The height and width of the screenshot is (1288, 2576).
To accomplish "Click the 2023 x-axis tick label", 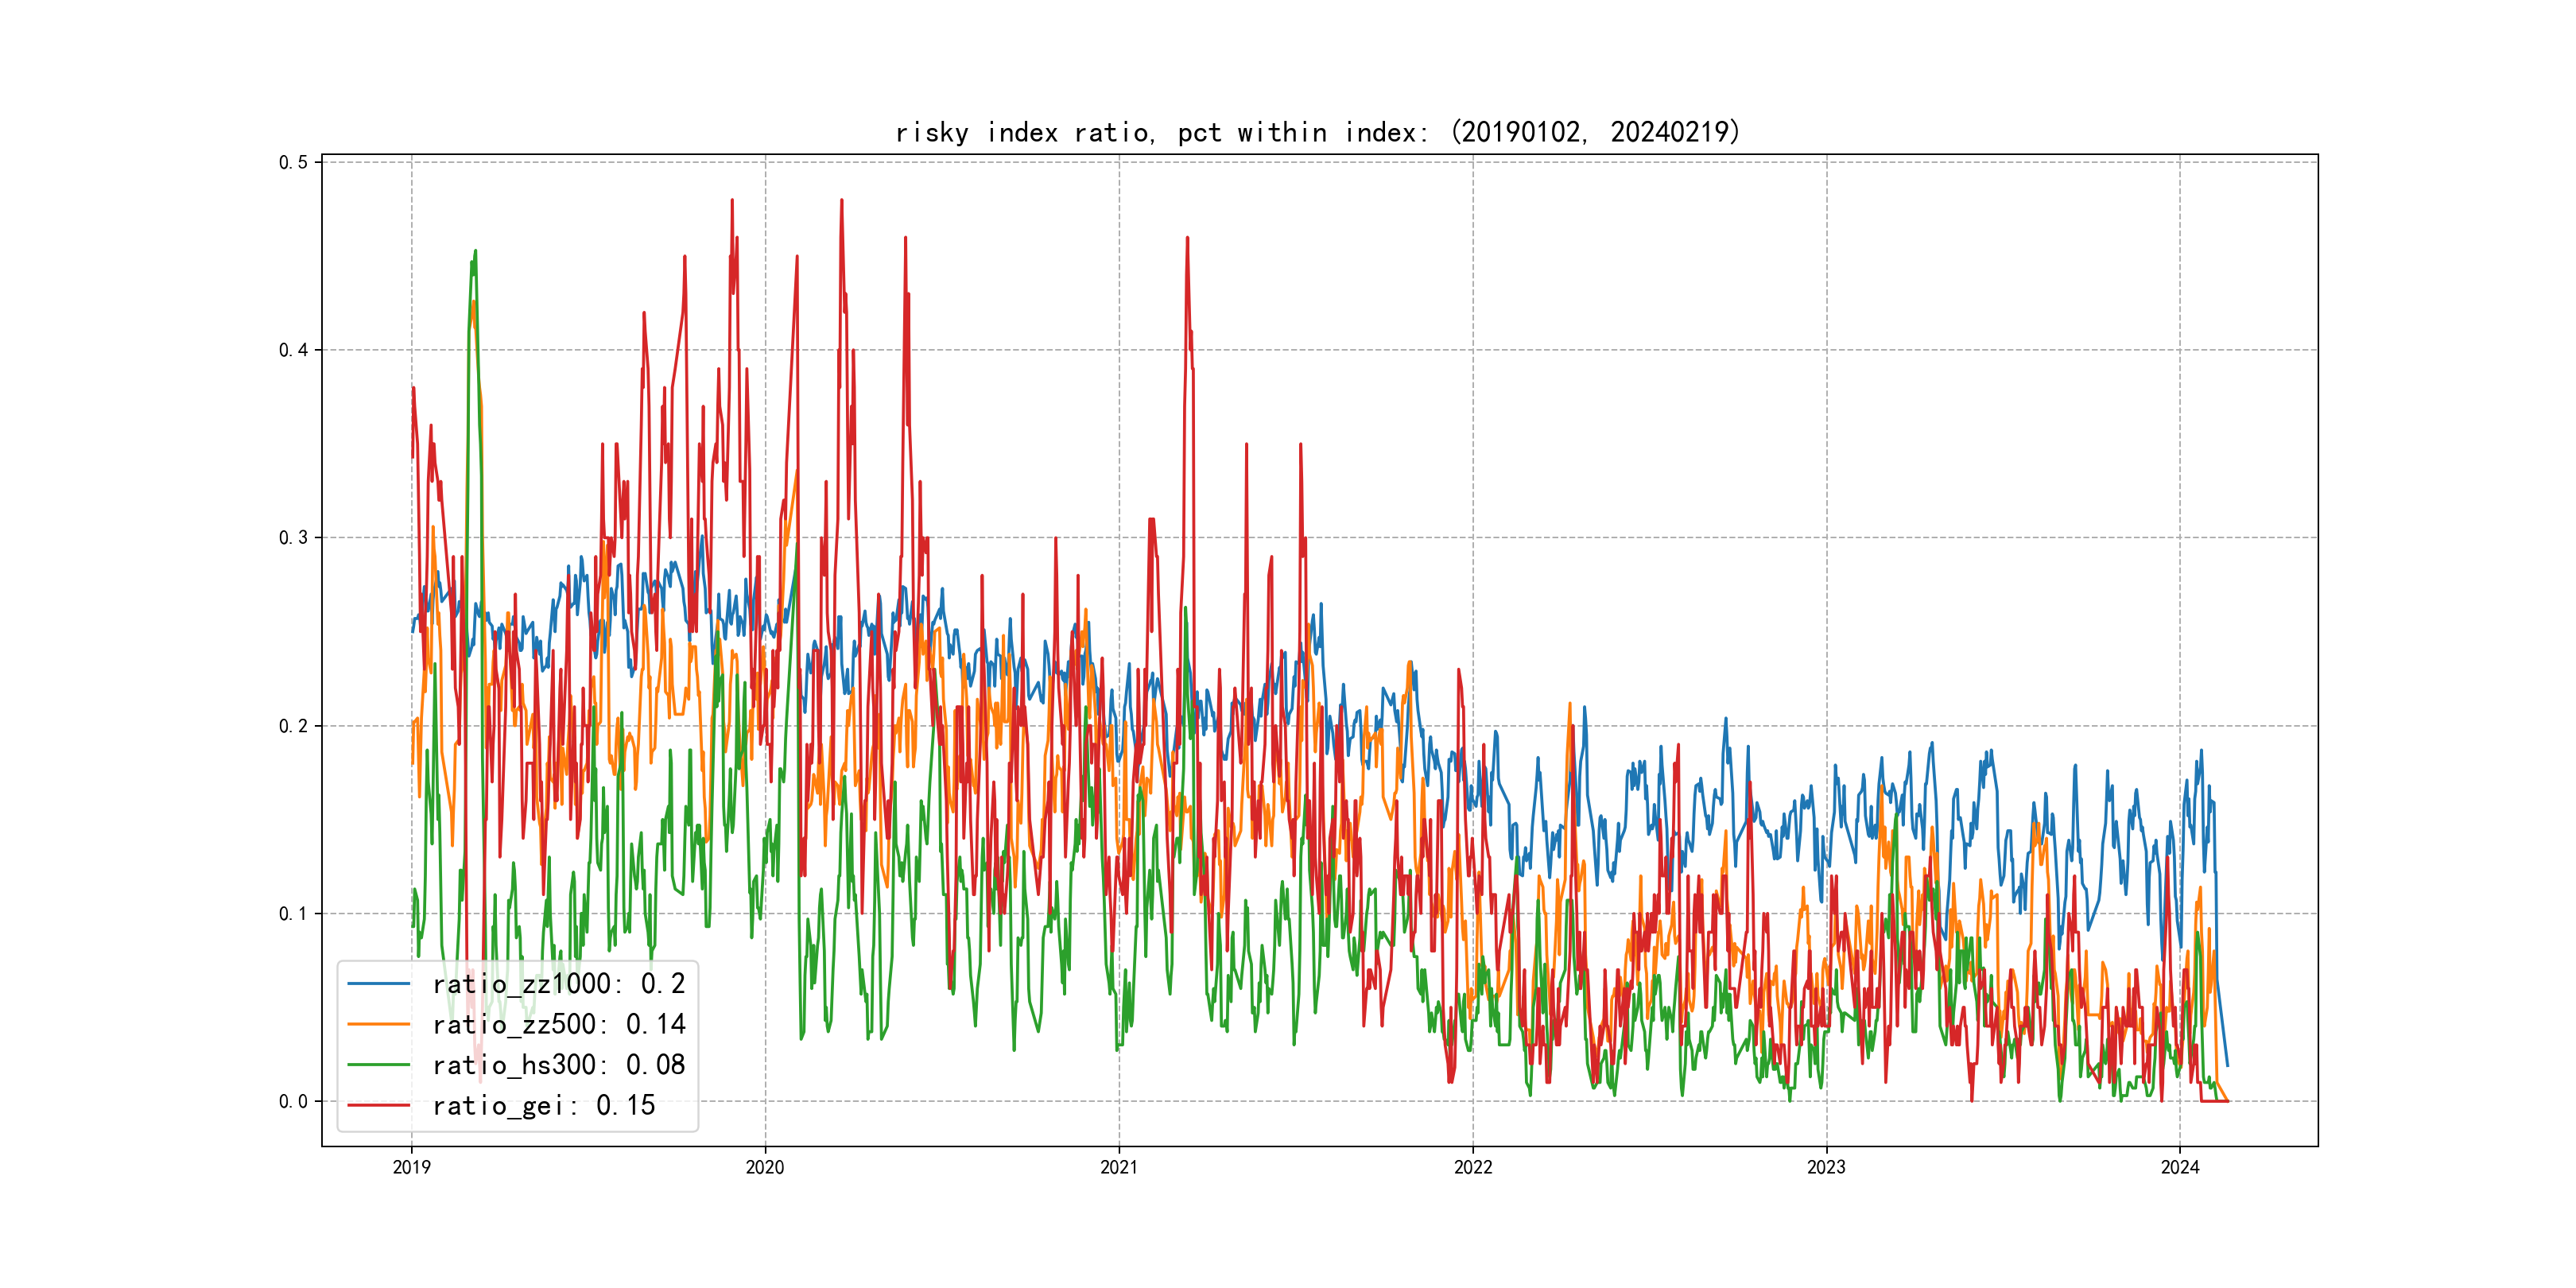I will (x=1826, y=1167).
